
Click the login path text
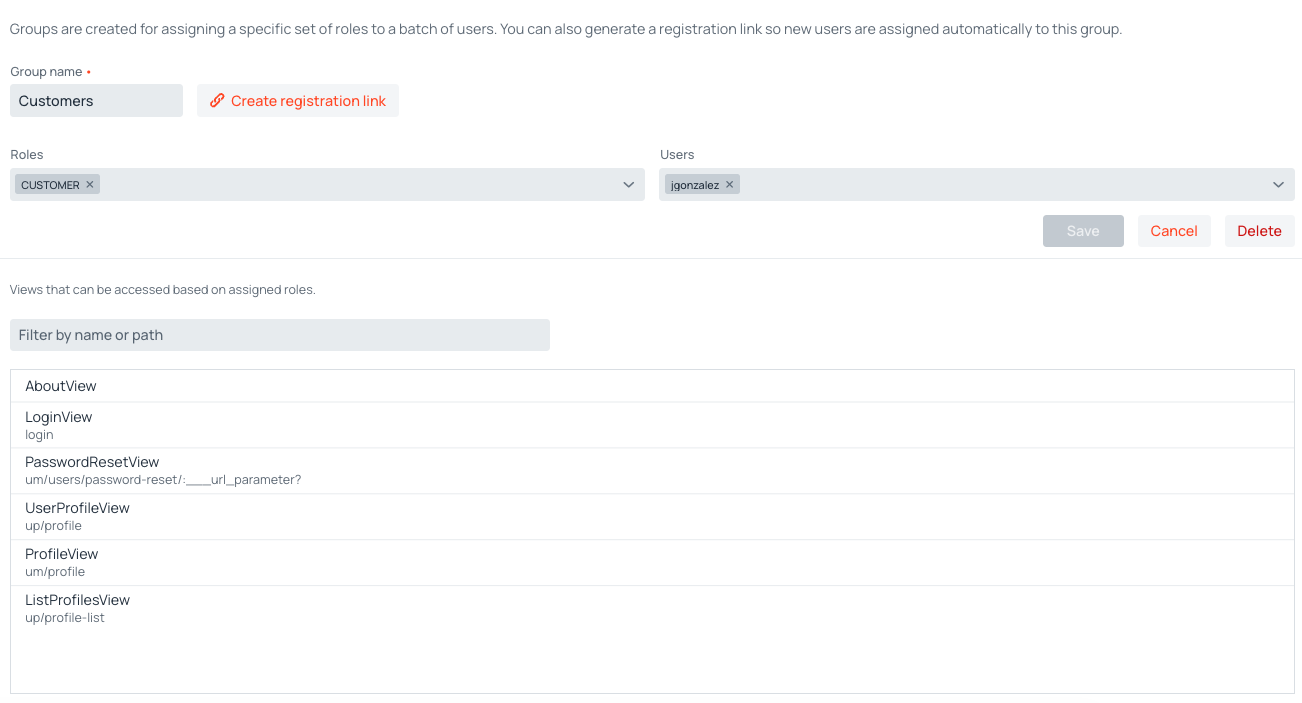click(x=39, y=435)
